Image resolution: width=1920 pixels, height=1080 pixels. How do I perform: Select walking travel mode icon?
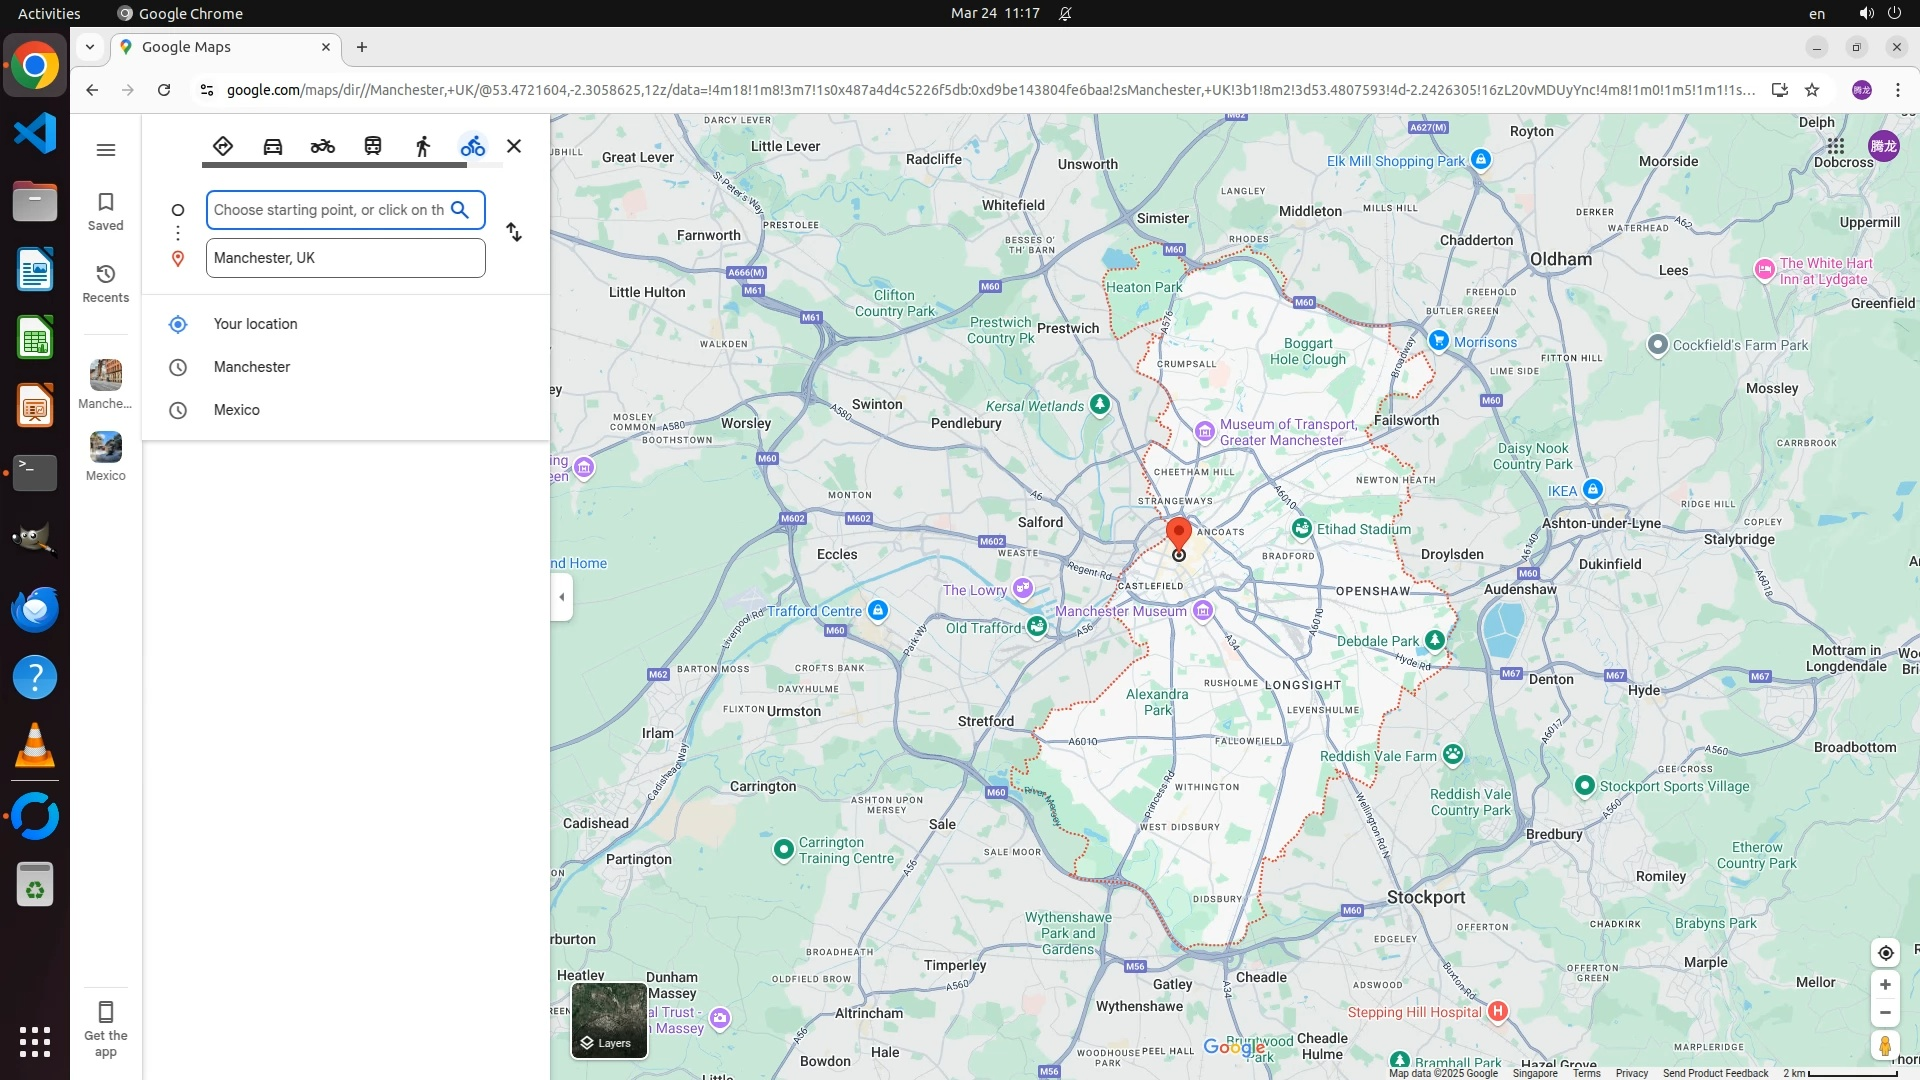click(423, 146)
